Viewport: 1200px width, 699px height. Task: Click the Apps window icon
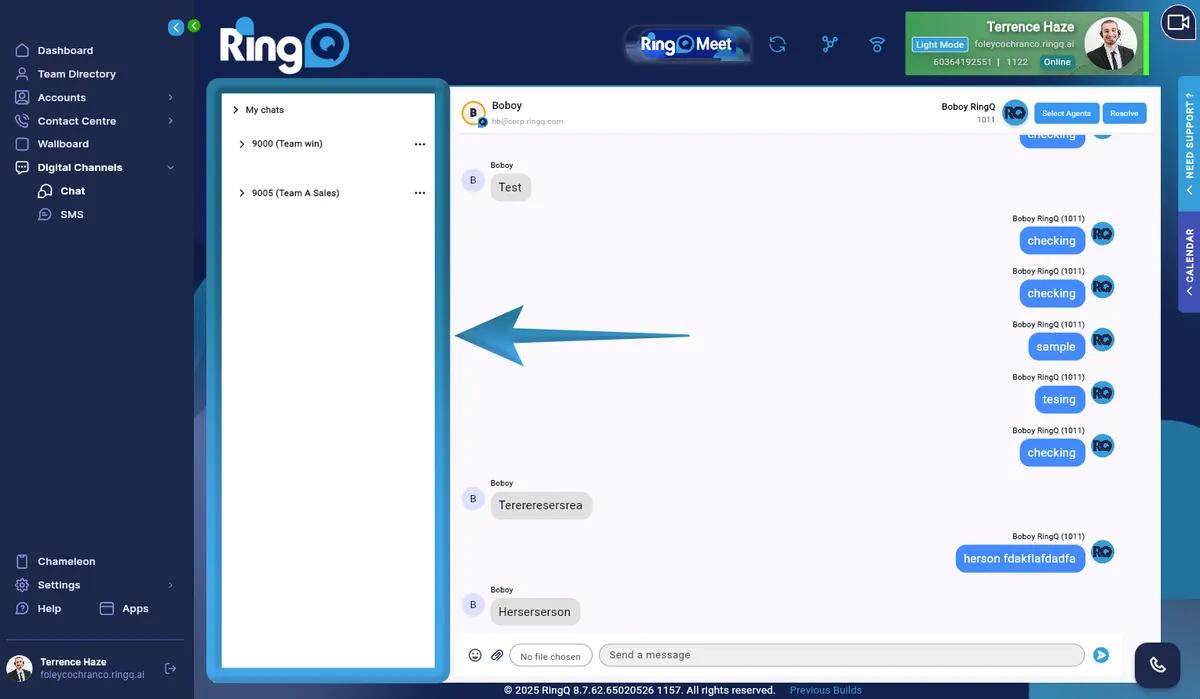(x=107, y=608)
